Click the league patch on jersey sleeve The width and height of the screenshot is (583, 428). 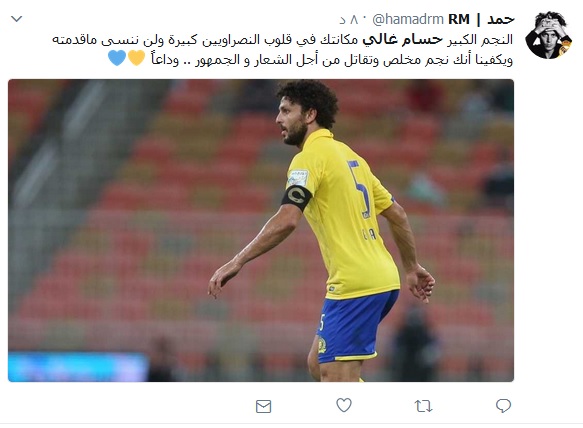pos(298,178)
